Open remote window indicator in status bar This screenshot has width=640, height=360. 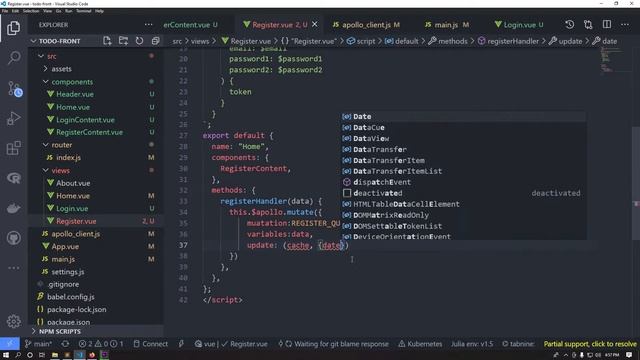click(x=10, y=344)
